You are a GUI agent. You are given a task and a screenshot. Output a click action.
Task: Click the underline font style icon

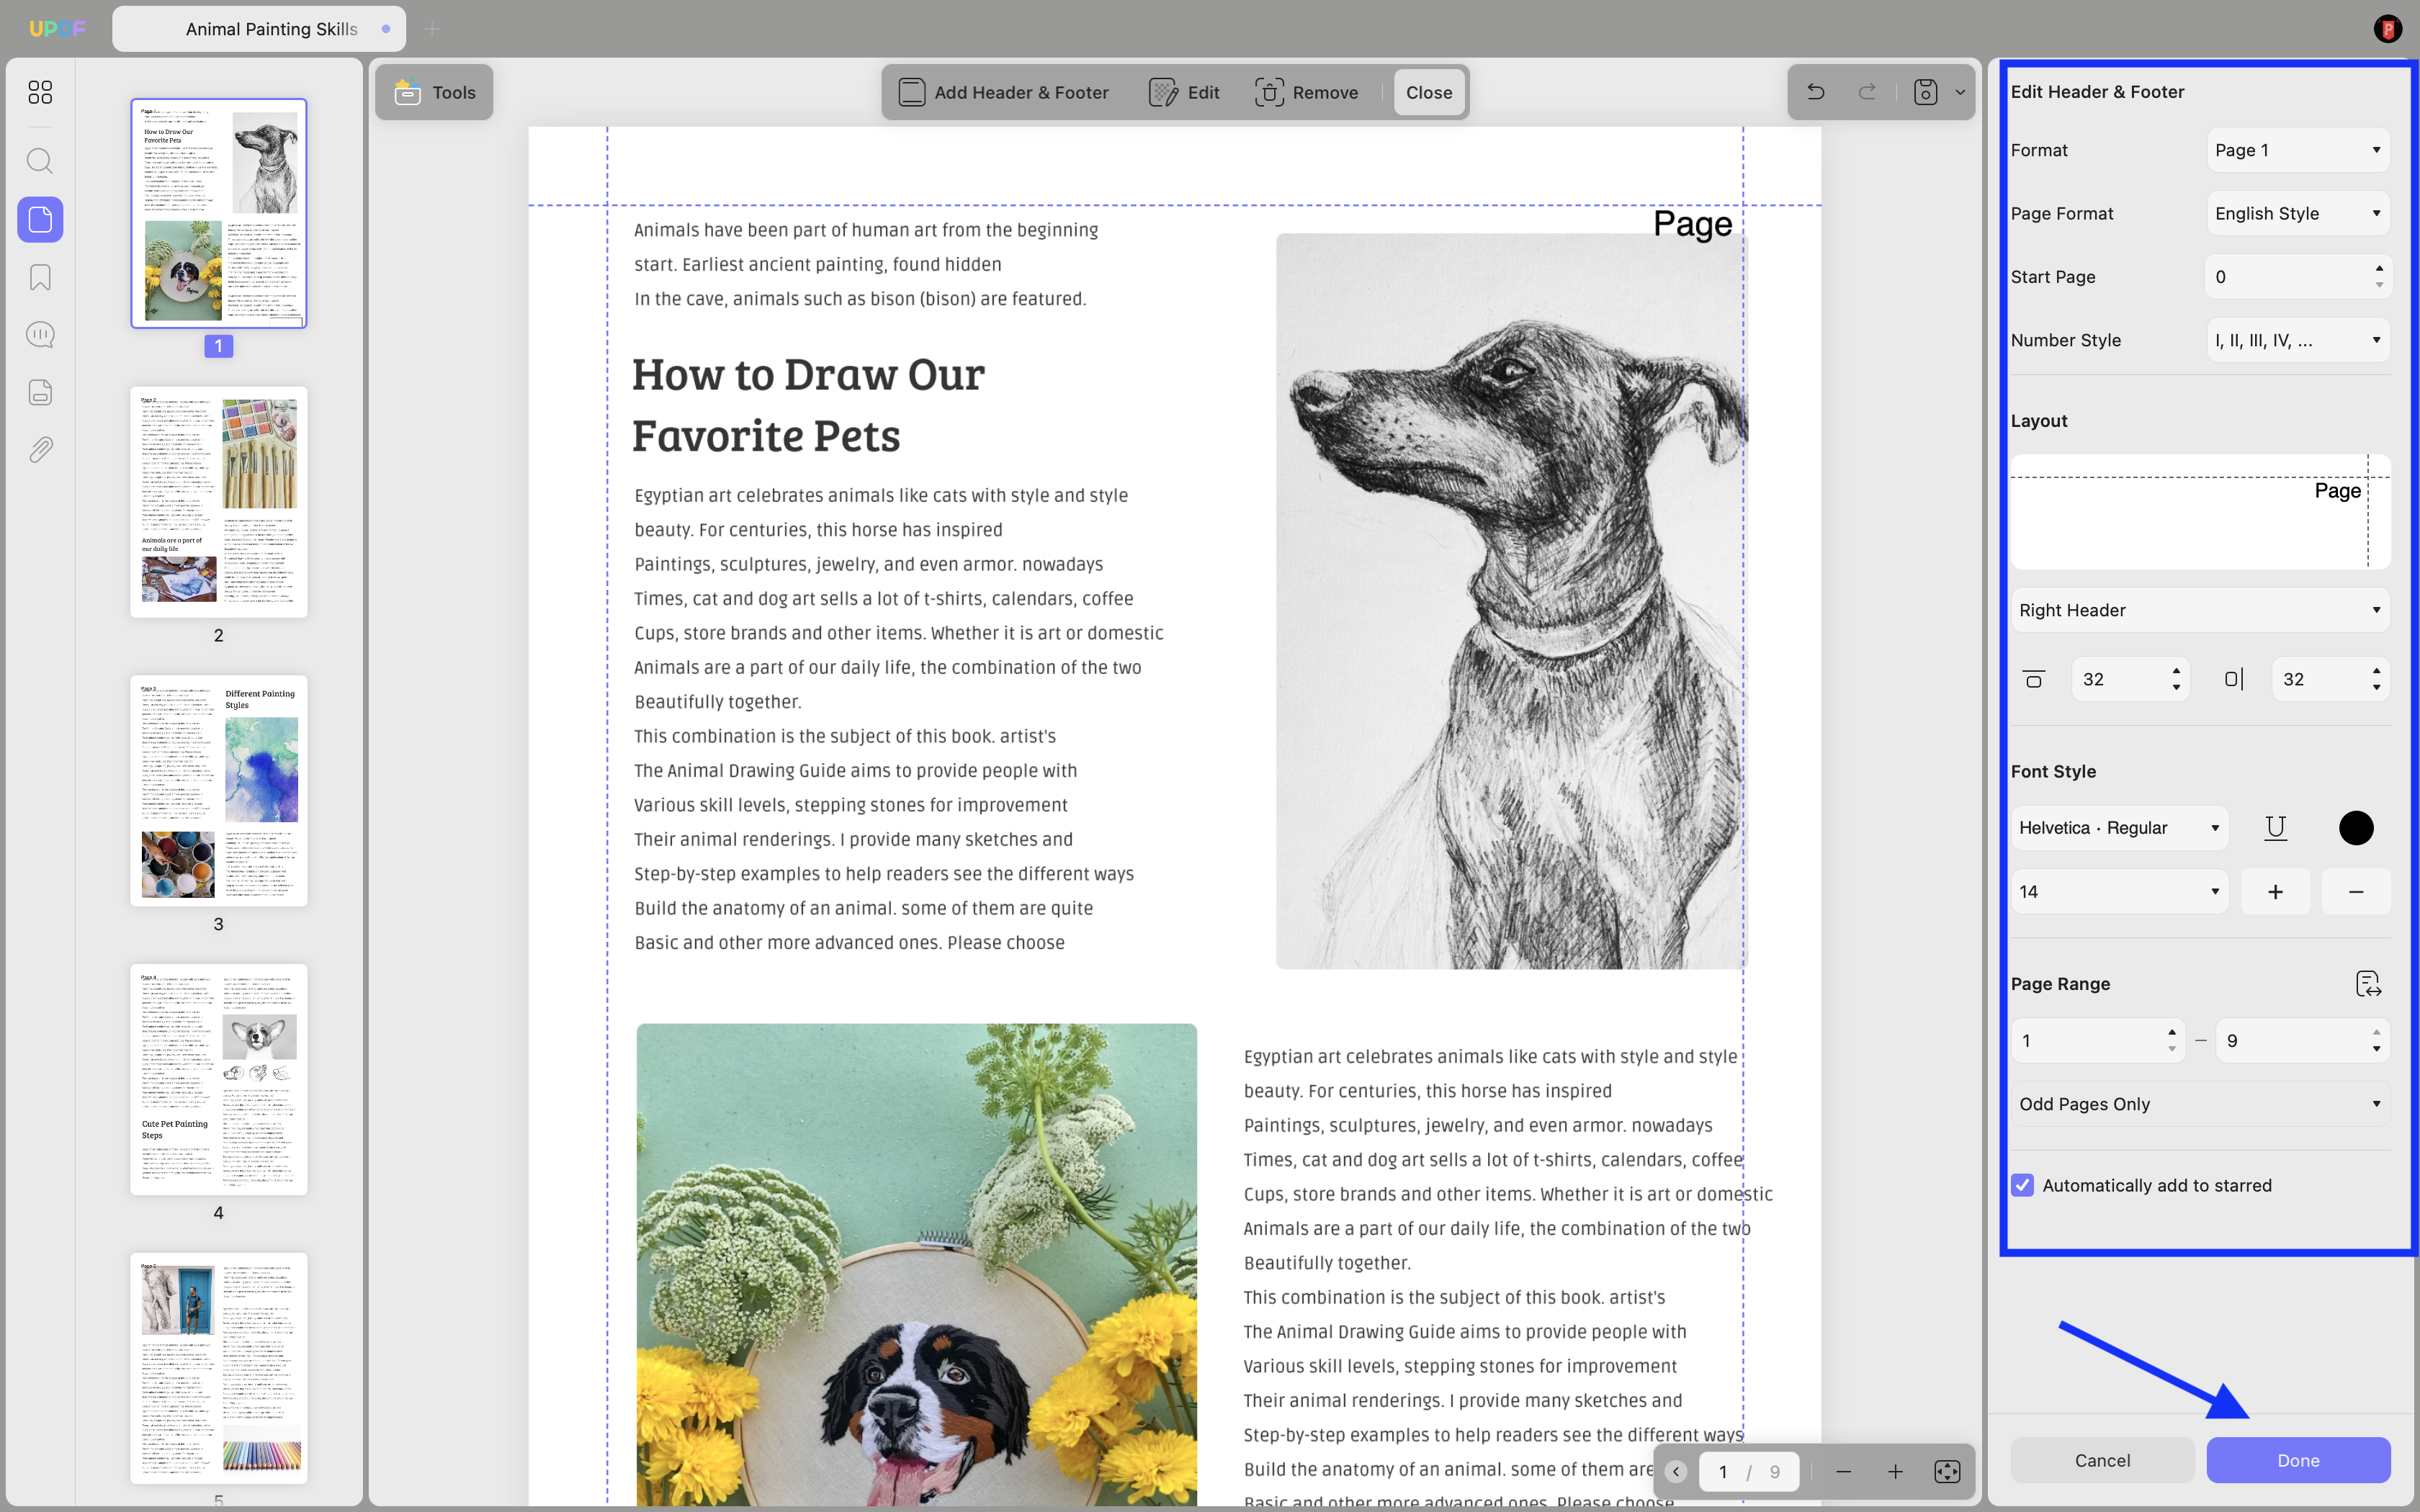coord(2275,828)
